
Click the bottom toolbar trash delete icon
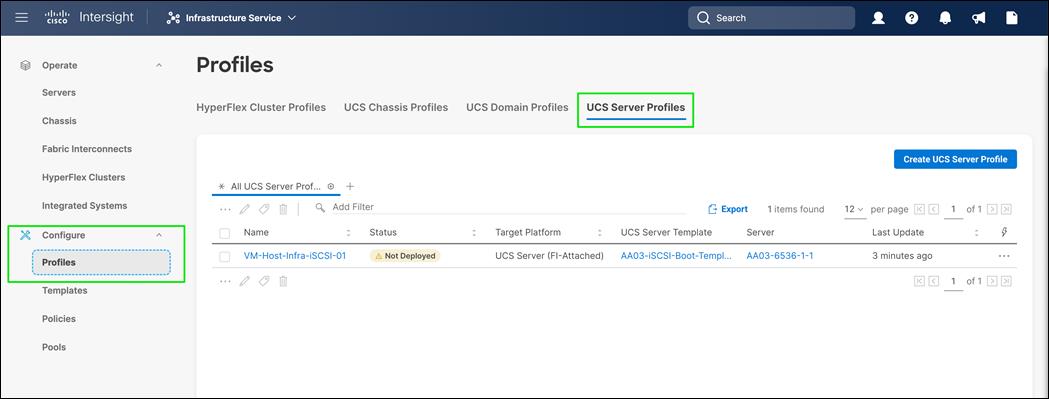point(284,281)
